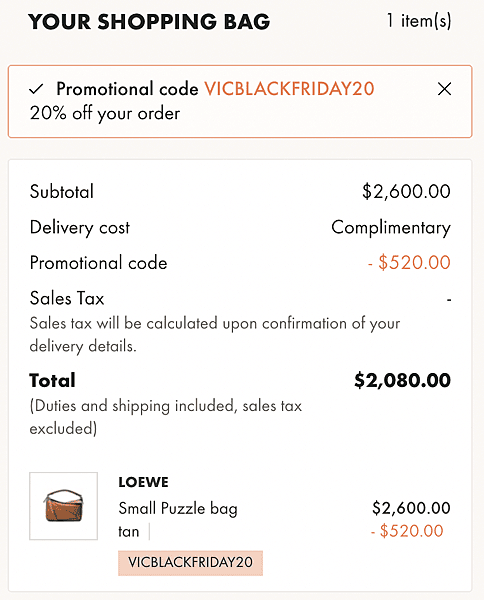Click the product price $2,600.00
Viewport: 484px width, 600px height.
[x=411, y=508]
